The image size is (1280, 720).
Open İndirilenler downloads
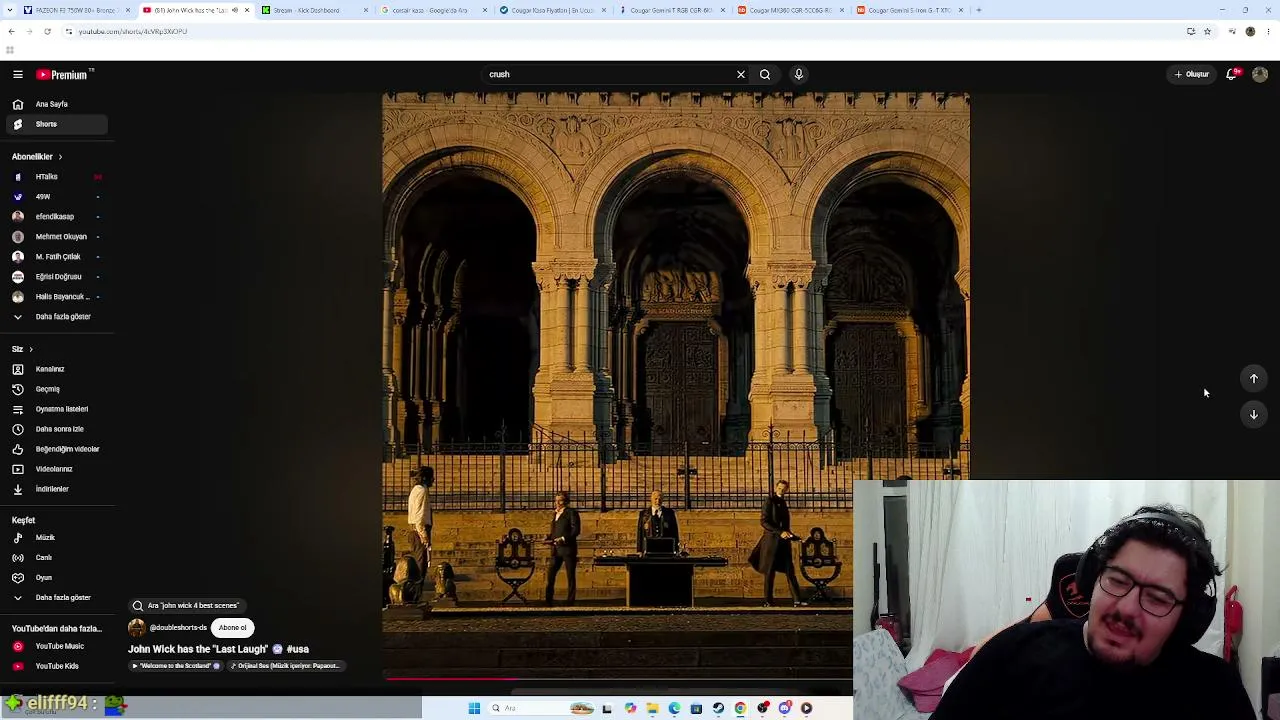pos(56,489)
